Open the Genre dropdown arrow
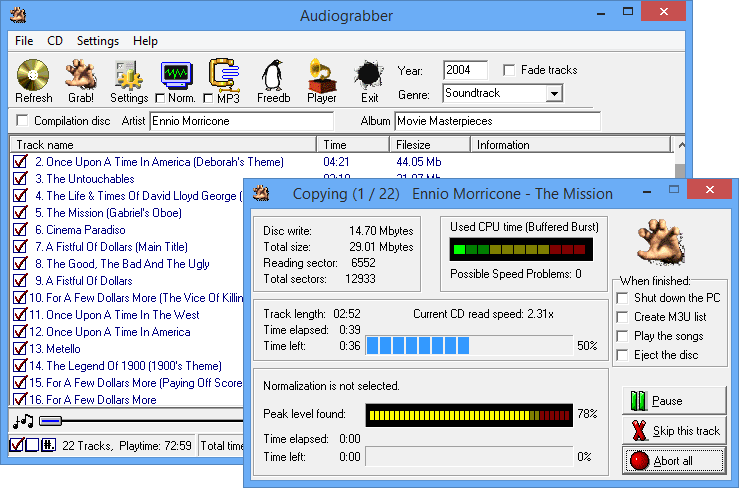 pos(554,93)
